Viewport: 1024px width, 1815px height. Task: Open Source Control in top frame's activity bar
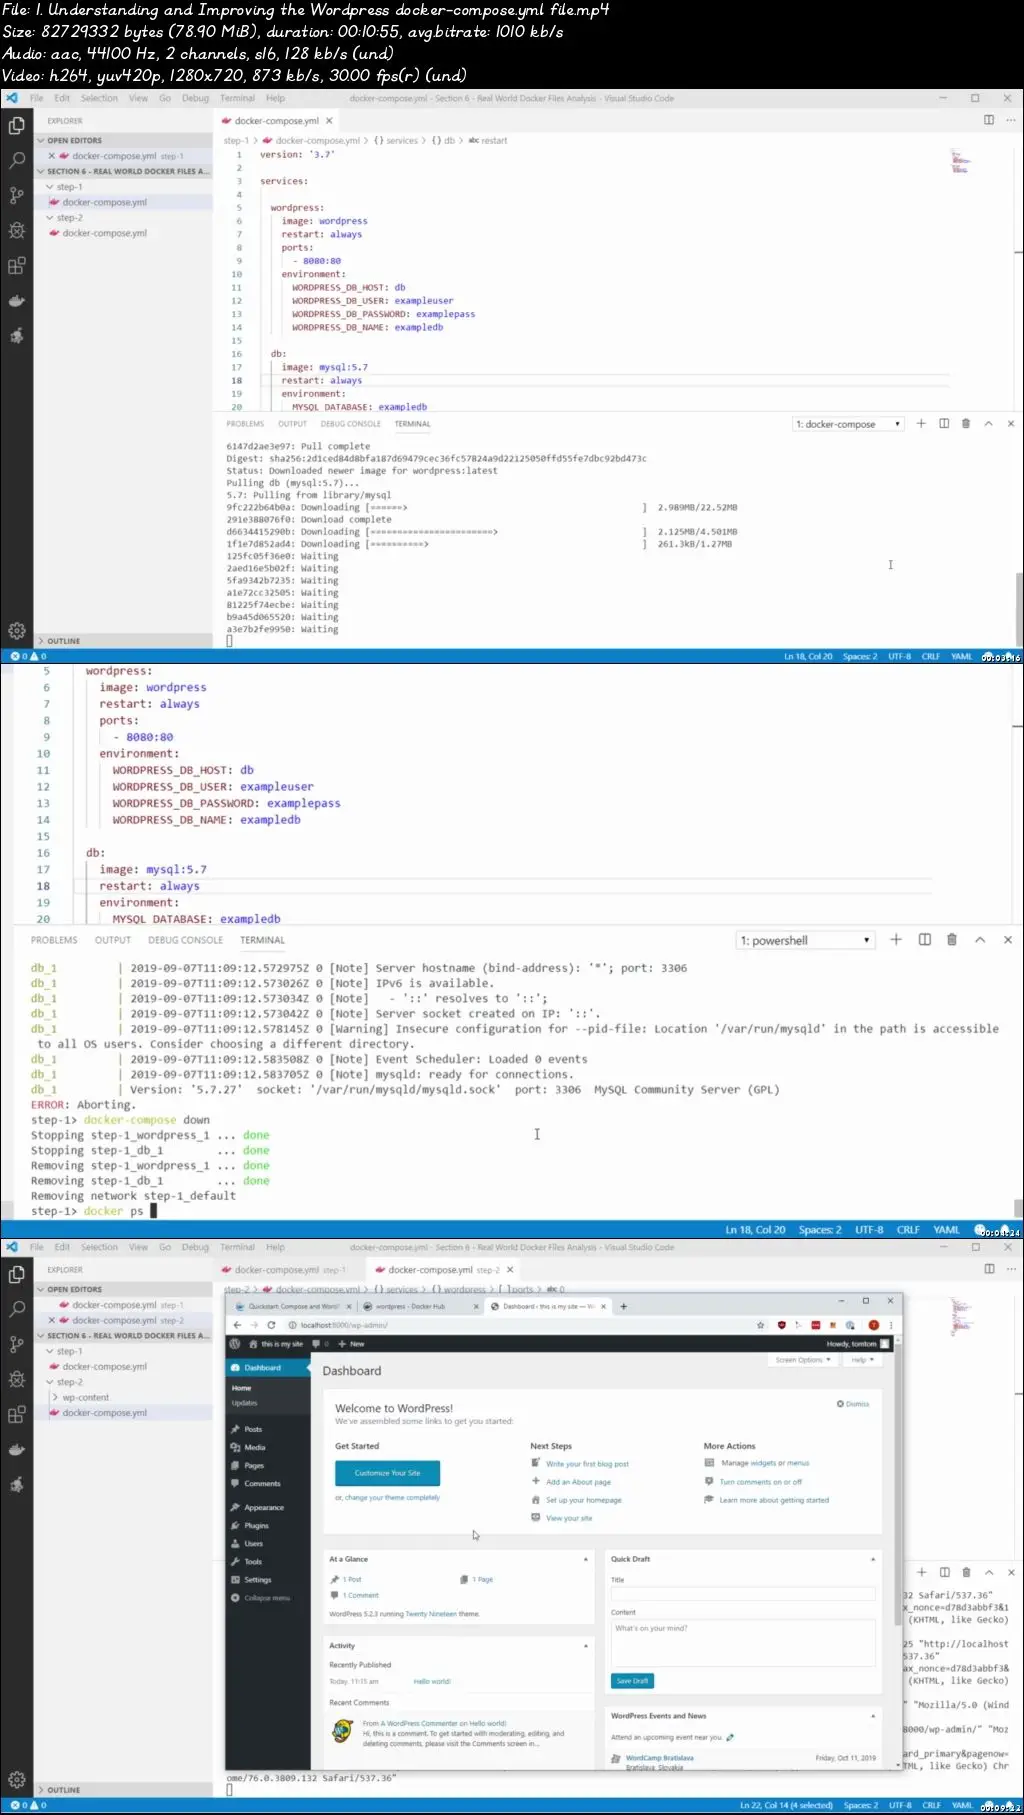tap(17, 195)
